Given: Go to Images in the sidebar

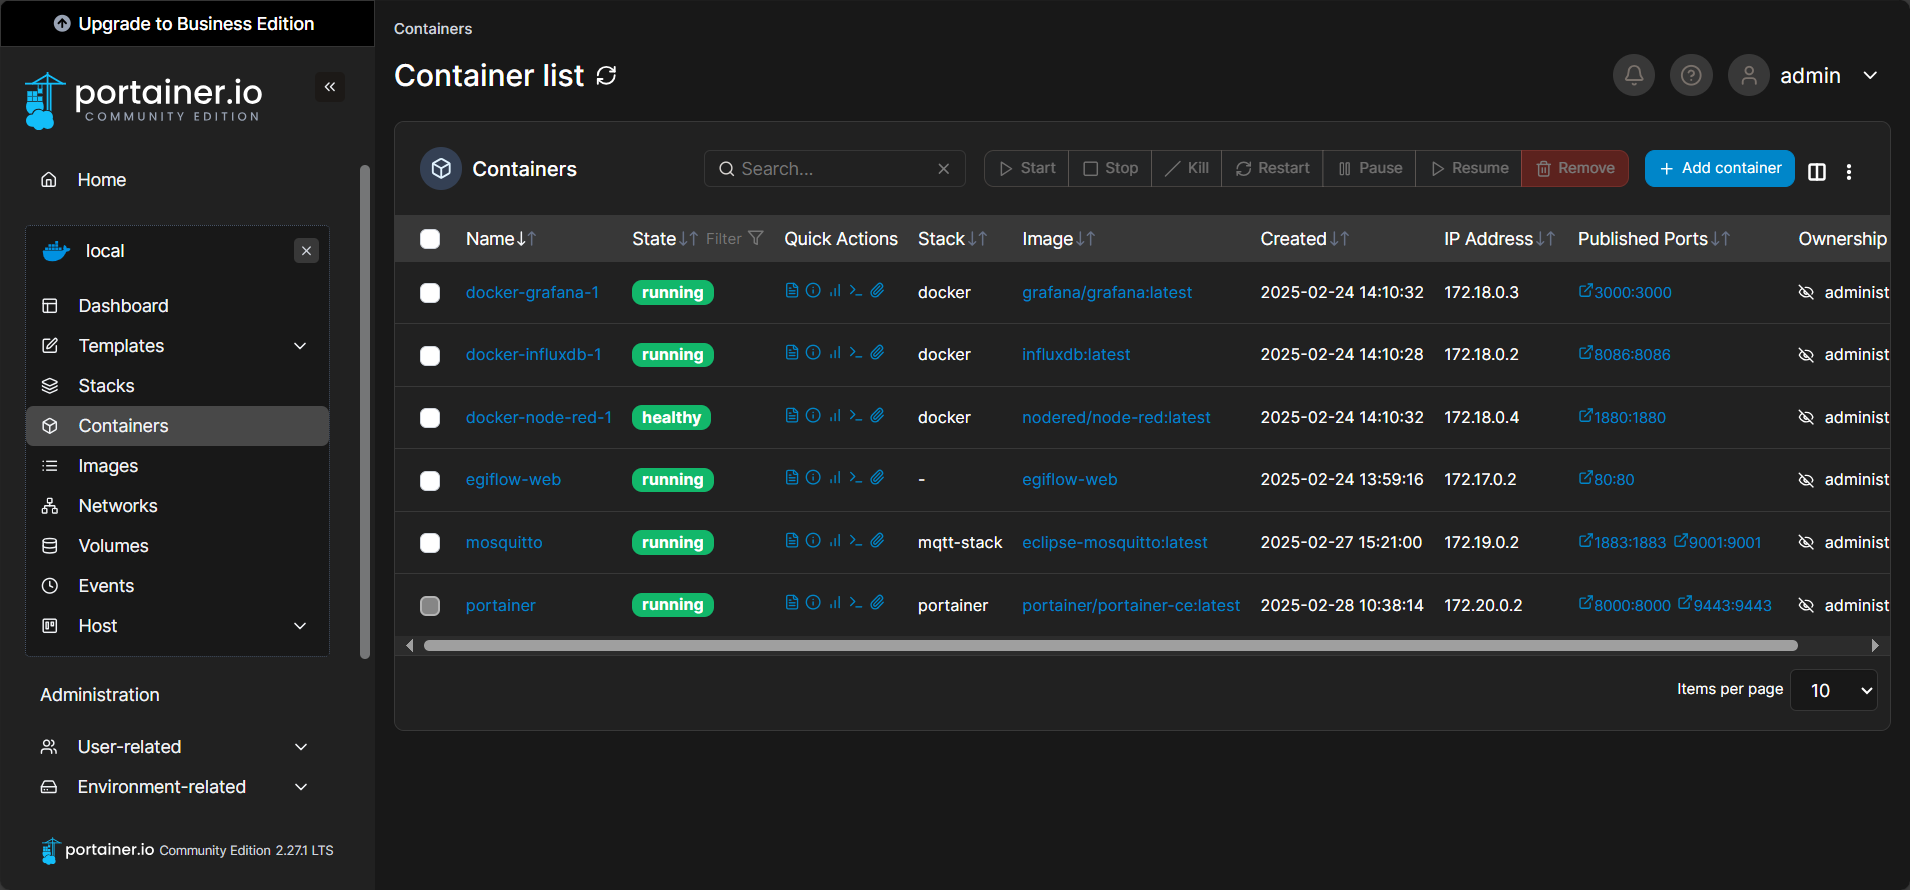Looking at the screenshot, I should click(108, 466).
